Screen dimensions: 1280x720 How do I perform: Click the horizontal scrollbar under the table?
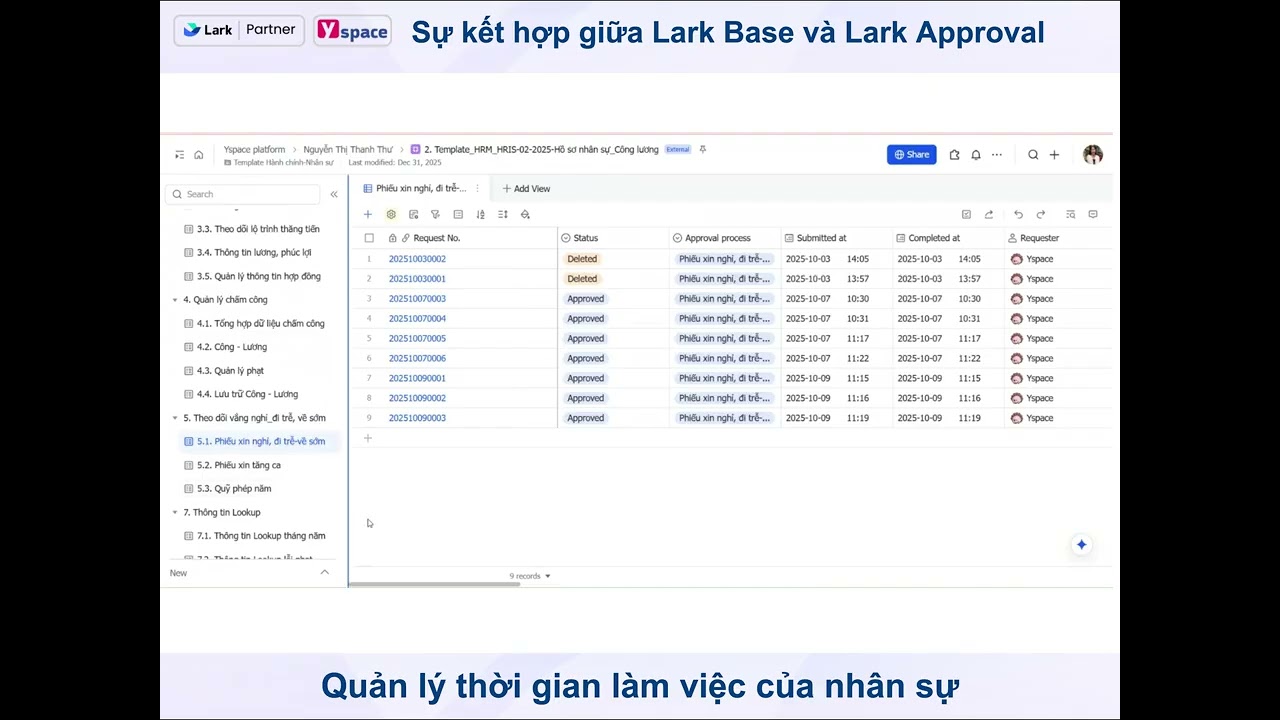tap(435, 584)
